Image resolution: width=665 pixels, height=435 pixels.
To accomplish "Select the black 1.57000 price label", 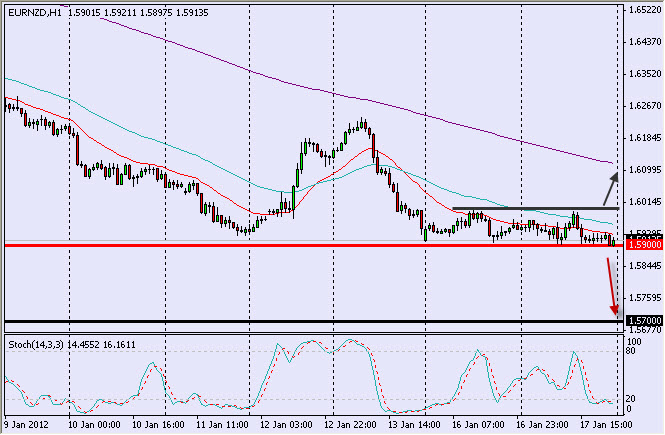I will [x=643, y=321].
